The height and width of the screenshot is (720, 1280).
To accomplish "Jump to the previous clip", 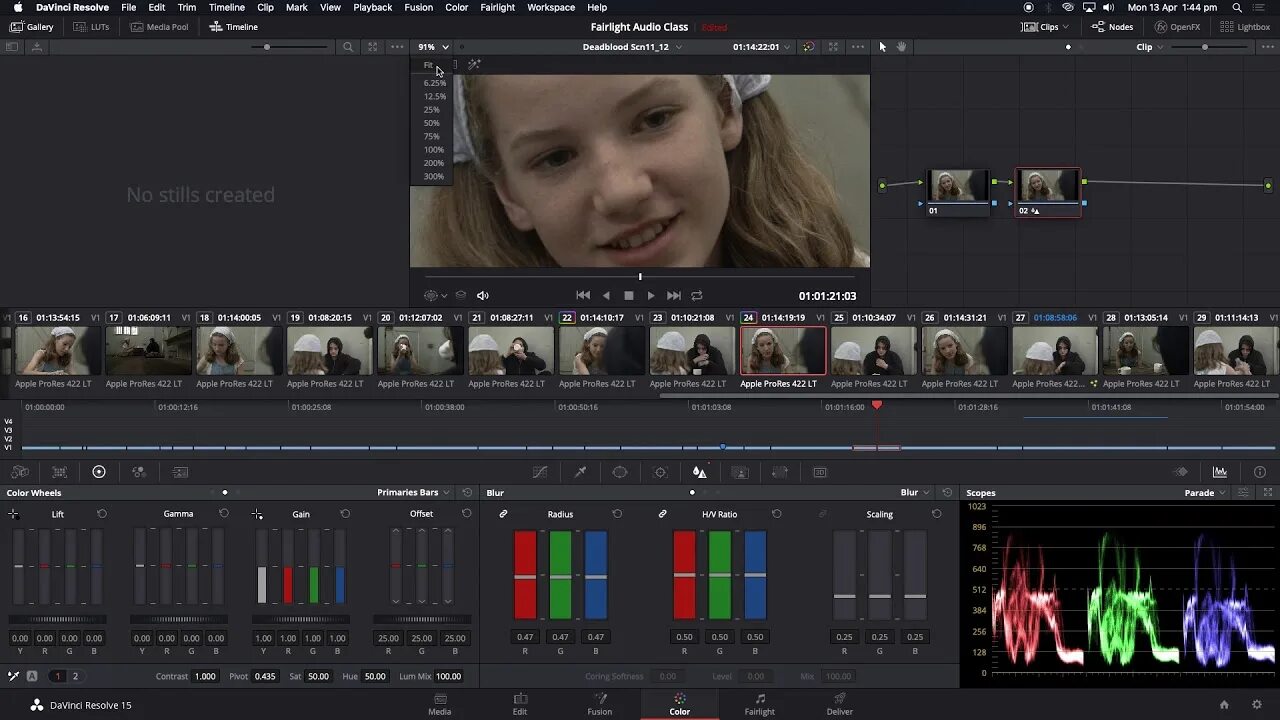I will pos(583,295).
